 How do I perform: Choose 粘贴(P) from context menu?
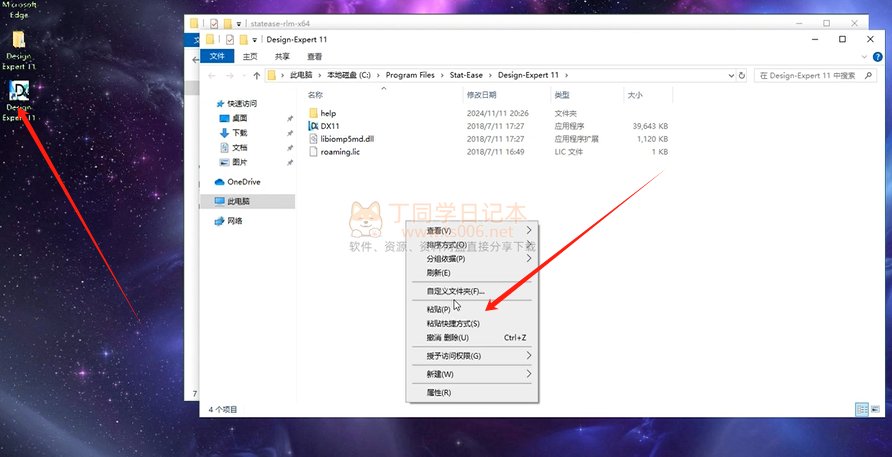pyautogui.click(x=472, y=309)
